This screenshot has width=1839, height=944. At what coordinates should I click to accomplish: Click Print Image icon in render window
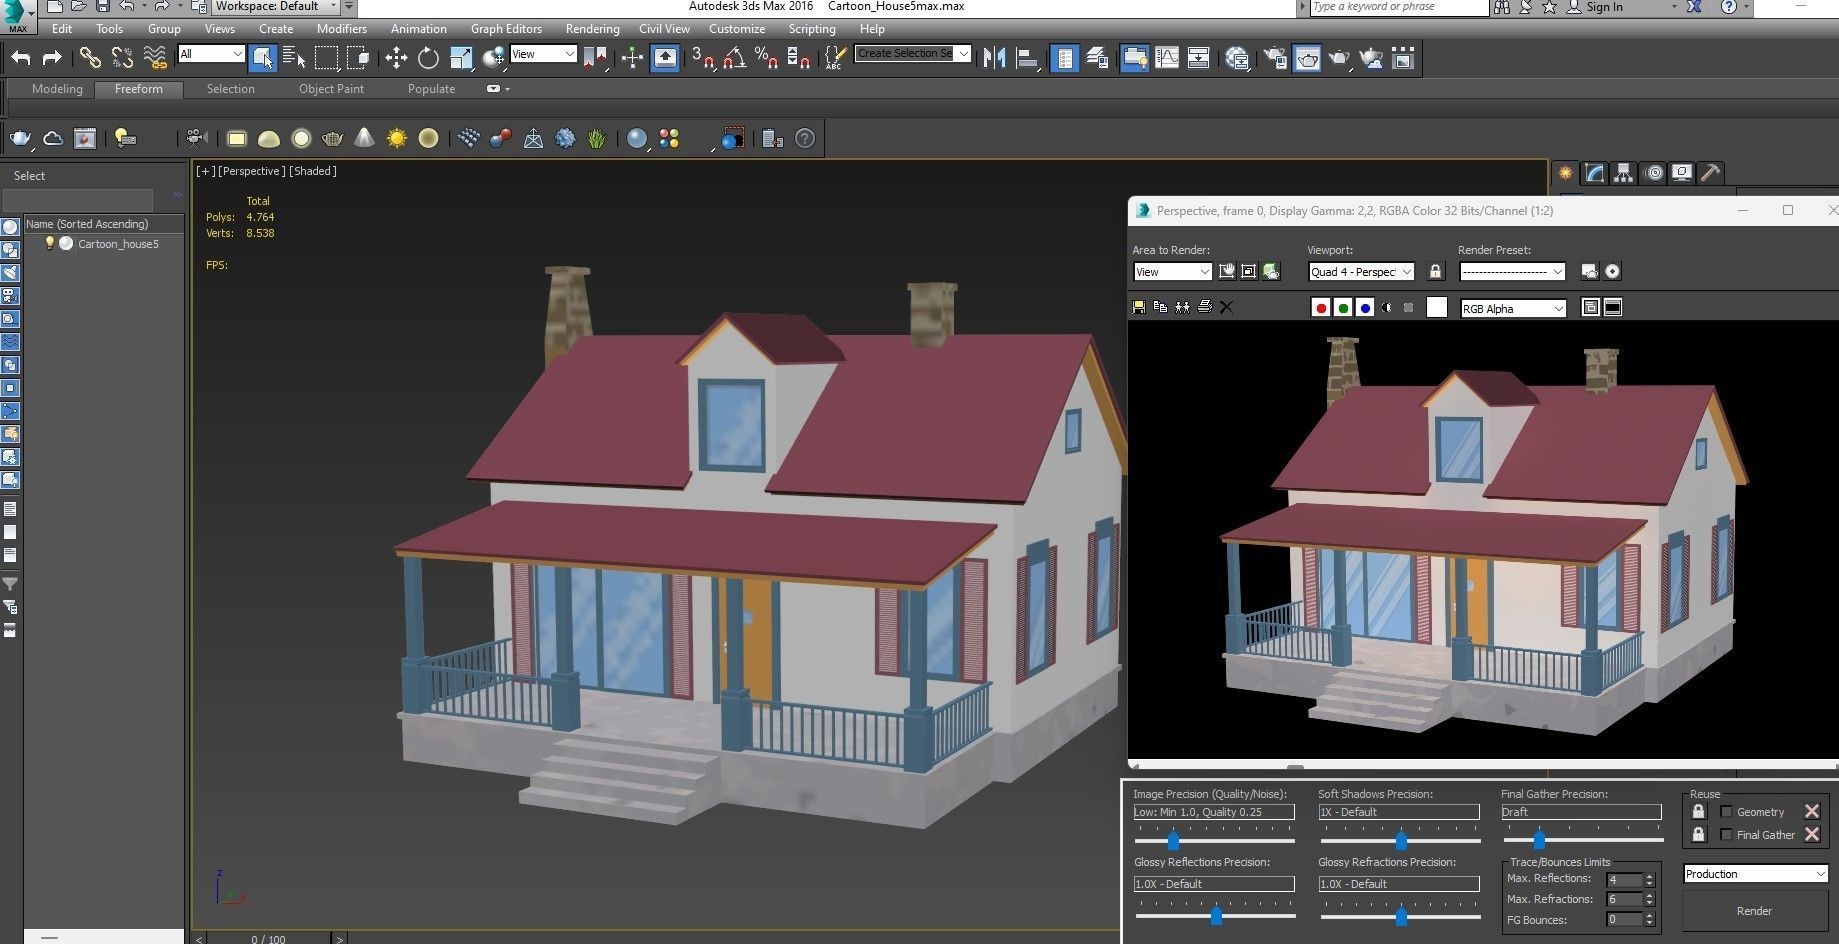(1204, 307)
